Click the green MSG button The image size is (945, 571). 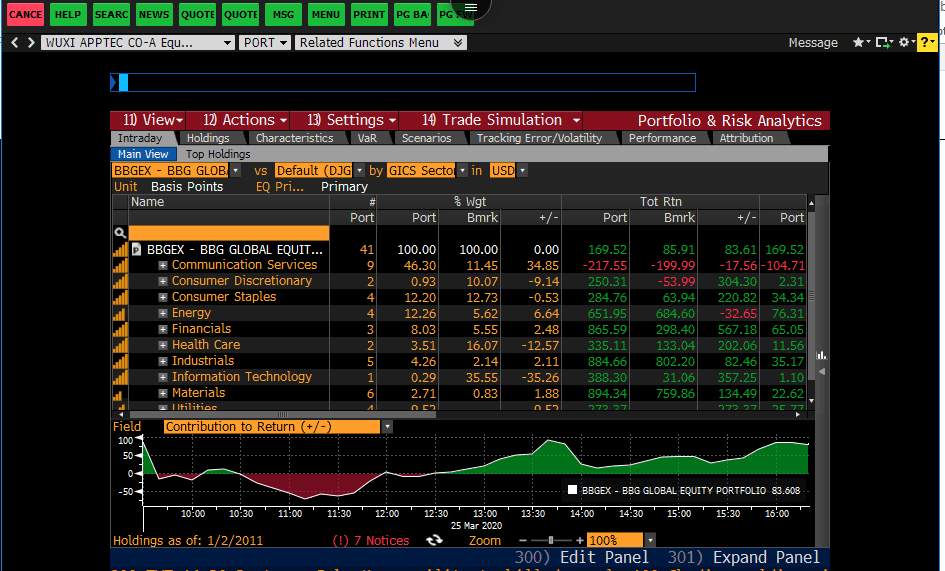[283, 14]
